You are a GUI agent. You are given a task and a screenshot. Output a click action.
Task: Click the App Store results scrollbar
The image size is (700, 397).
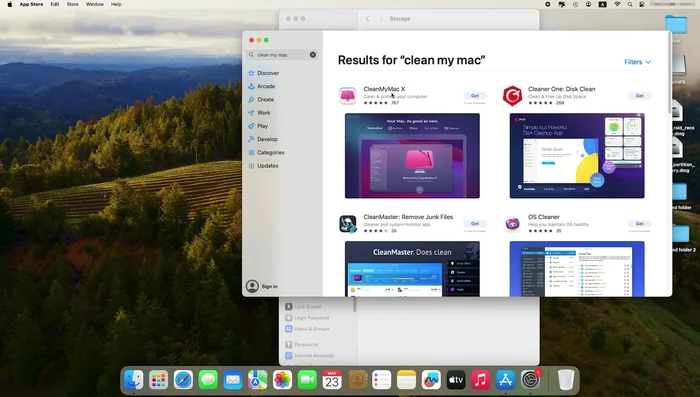[x=669, y=73]
